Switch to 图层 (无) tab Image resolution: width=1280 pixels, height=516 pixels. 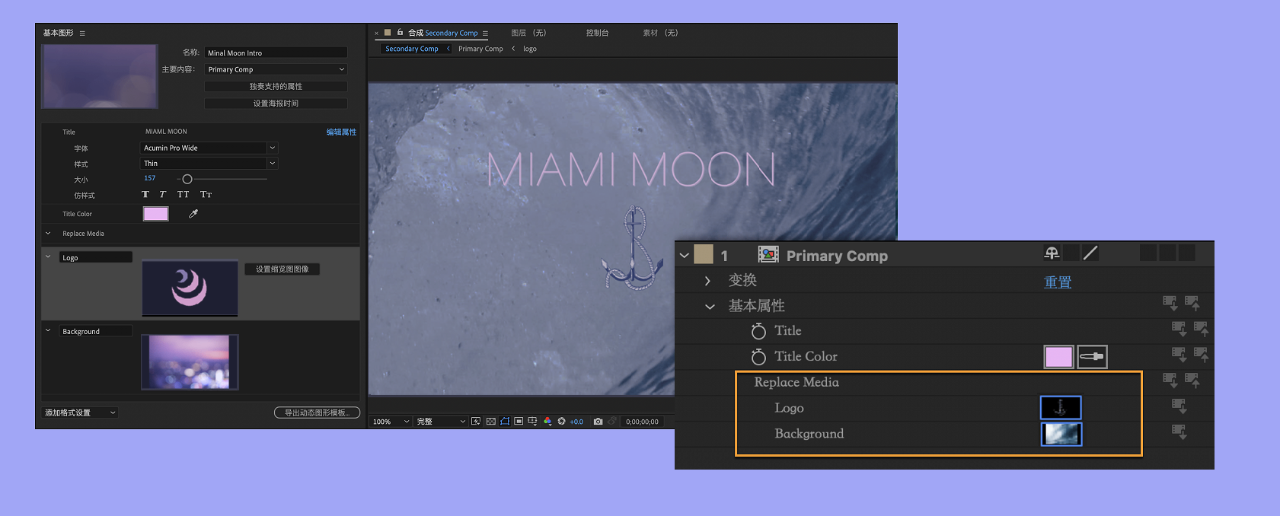coord(529,33)
